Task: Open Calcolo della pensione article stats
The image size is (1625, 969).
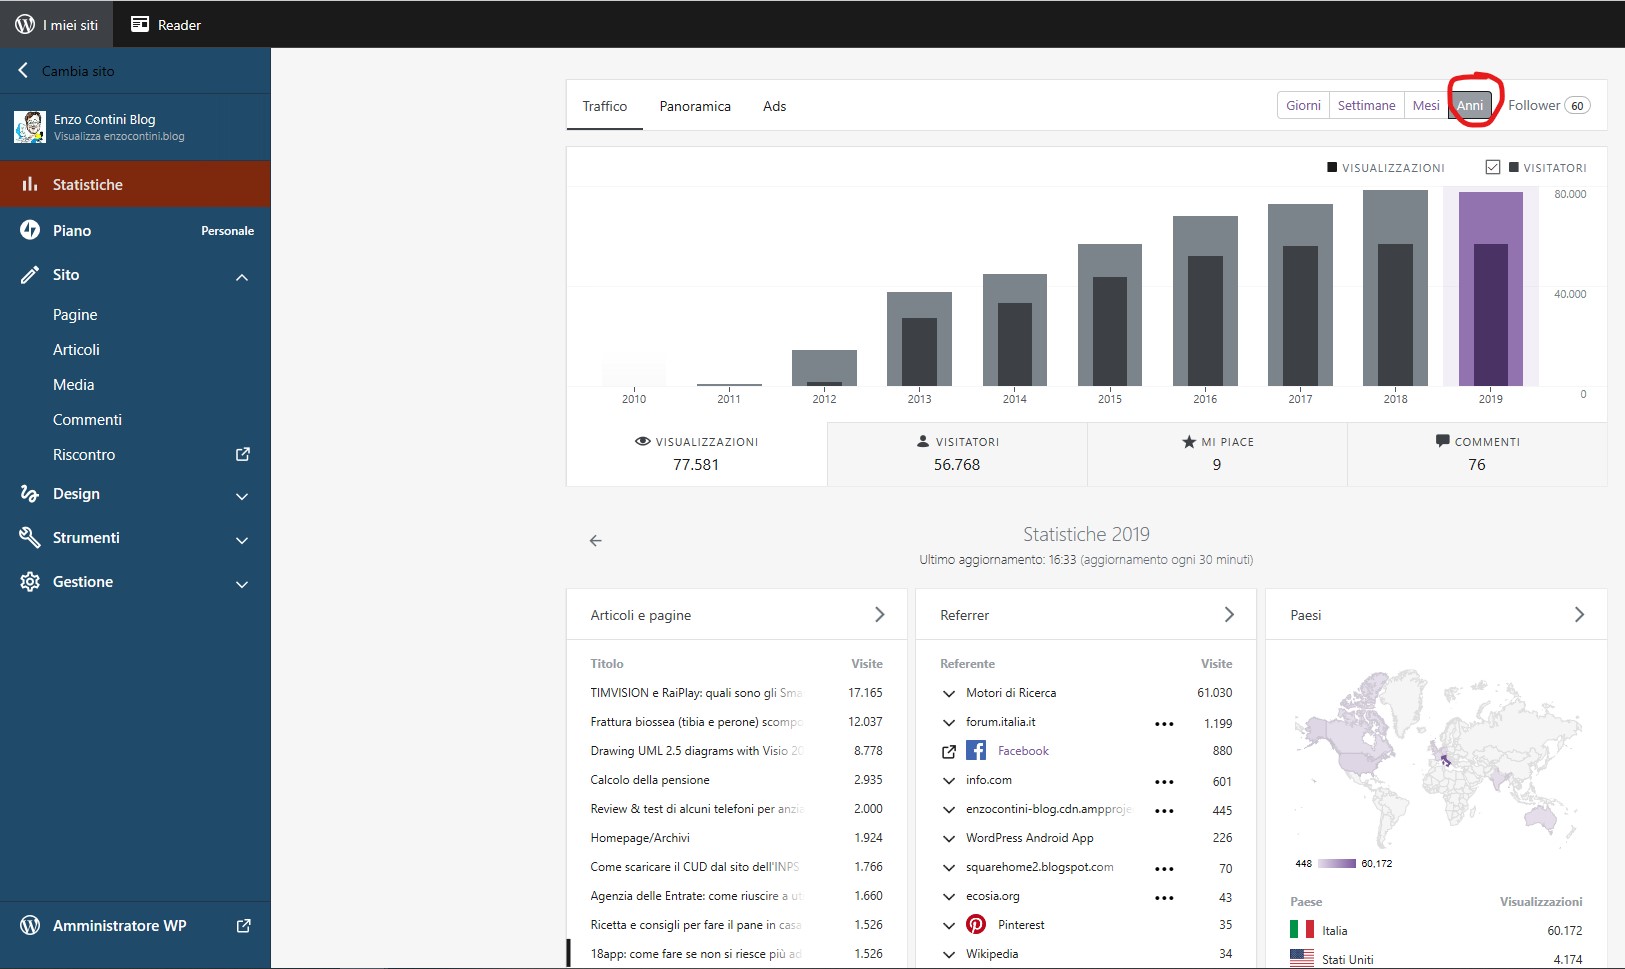Action: [x=650, y=780]
